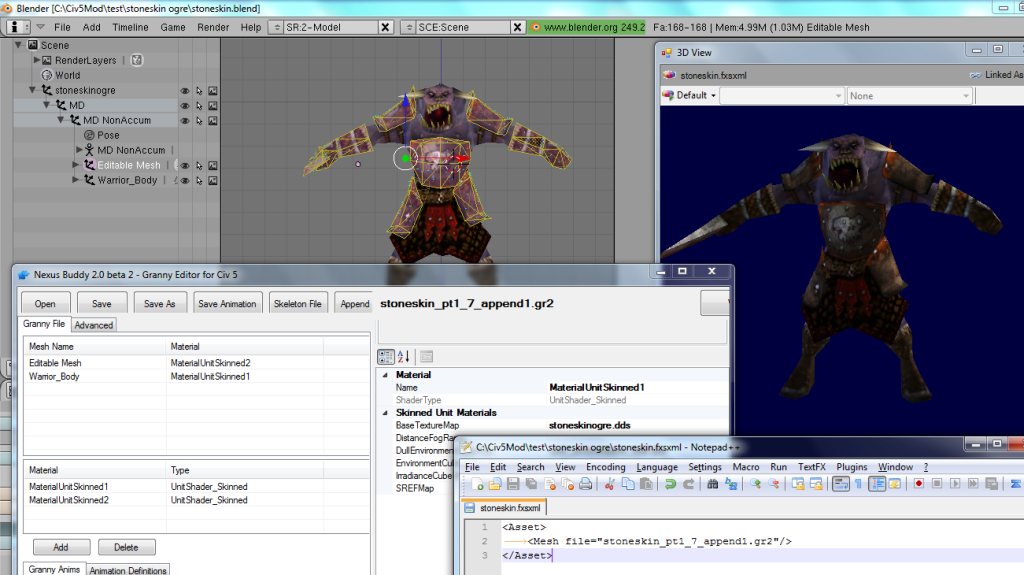The image size is (1024, 575).
Task: Click Notepad++ Save icon
Action: coord(513,484)
